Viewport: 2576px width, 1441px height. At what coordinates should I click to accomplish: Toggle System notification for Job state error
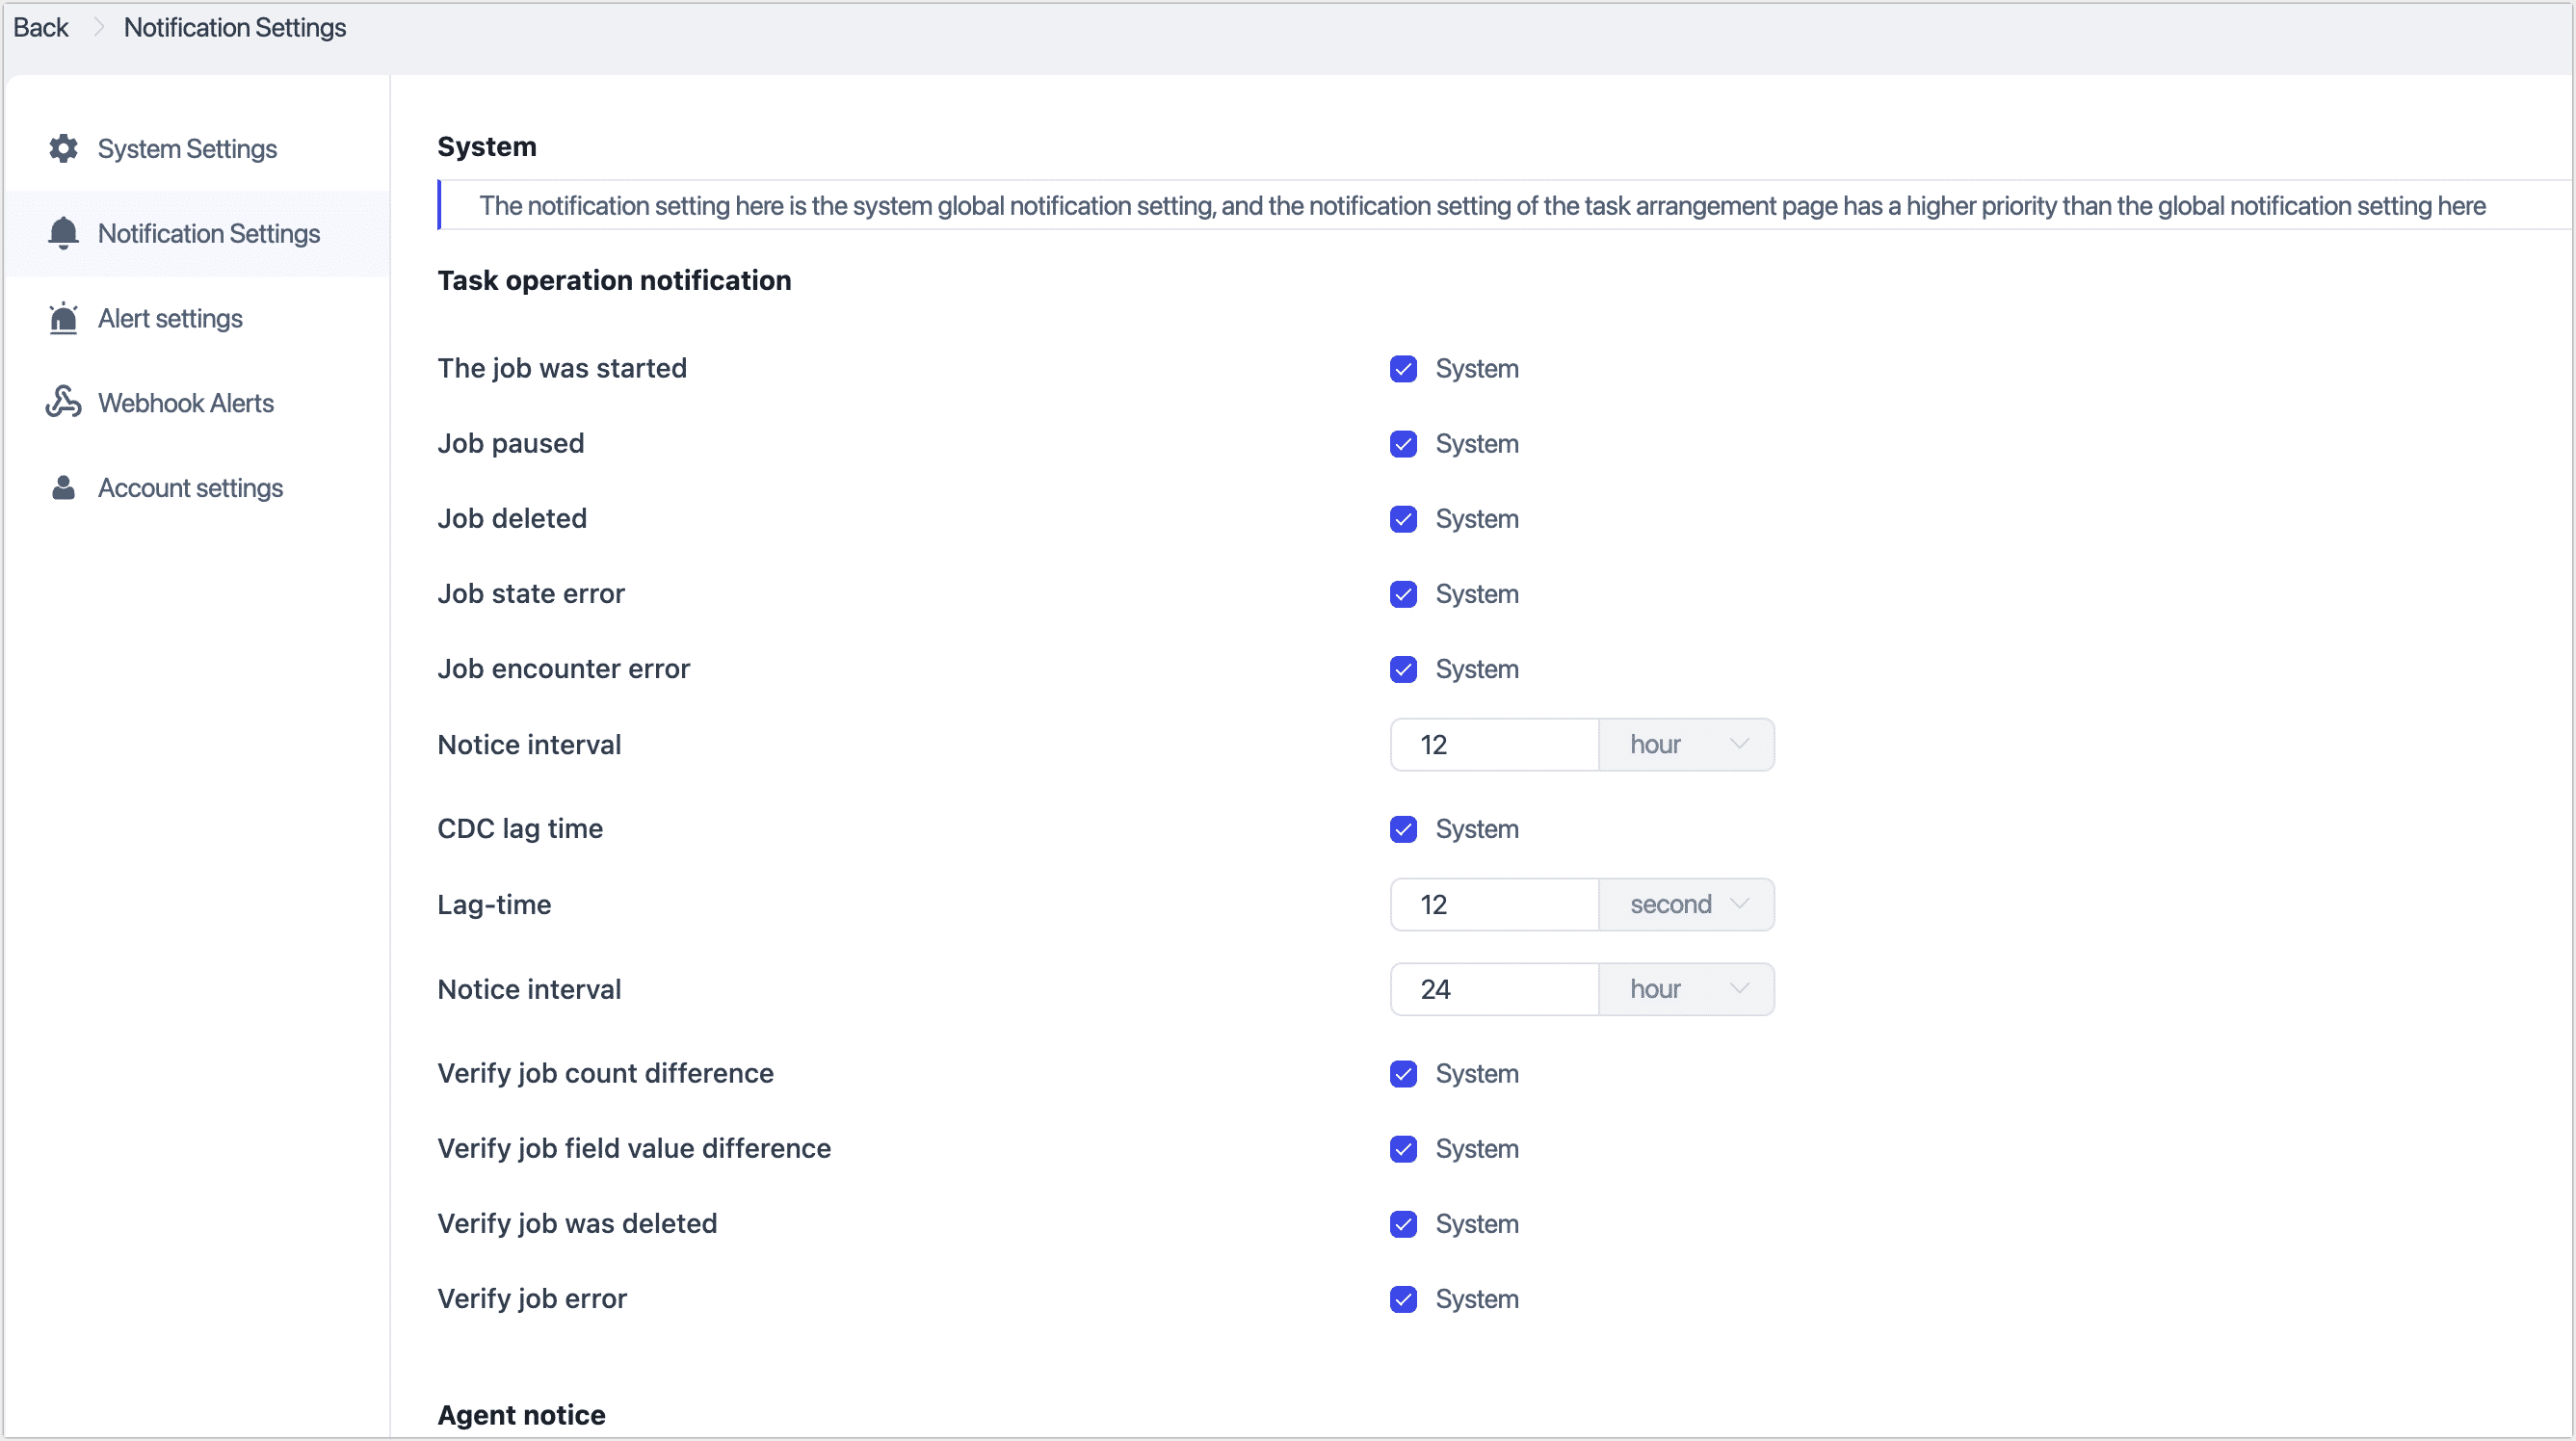pos(1403,594)
